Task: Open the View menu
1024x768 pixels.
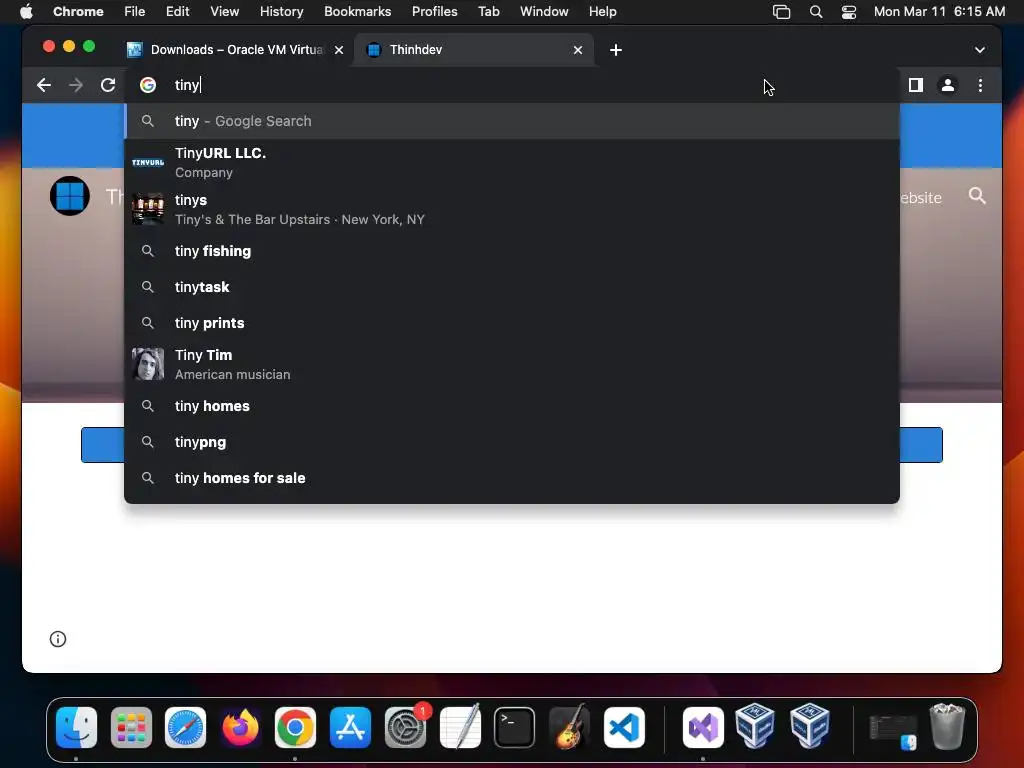Action: tap(224, 11)
